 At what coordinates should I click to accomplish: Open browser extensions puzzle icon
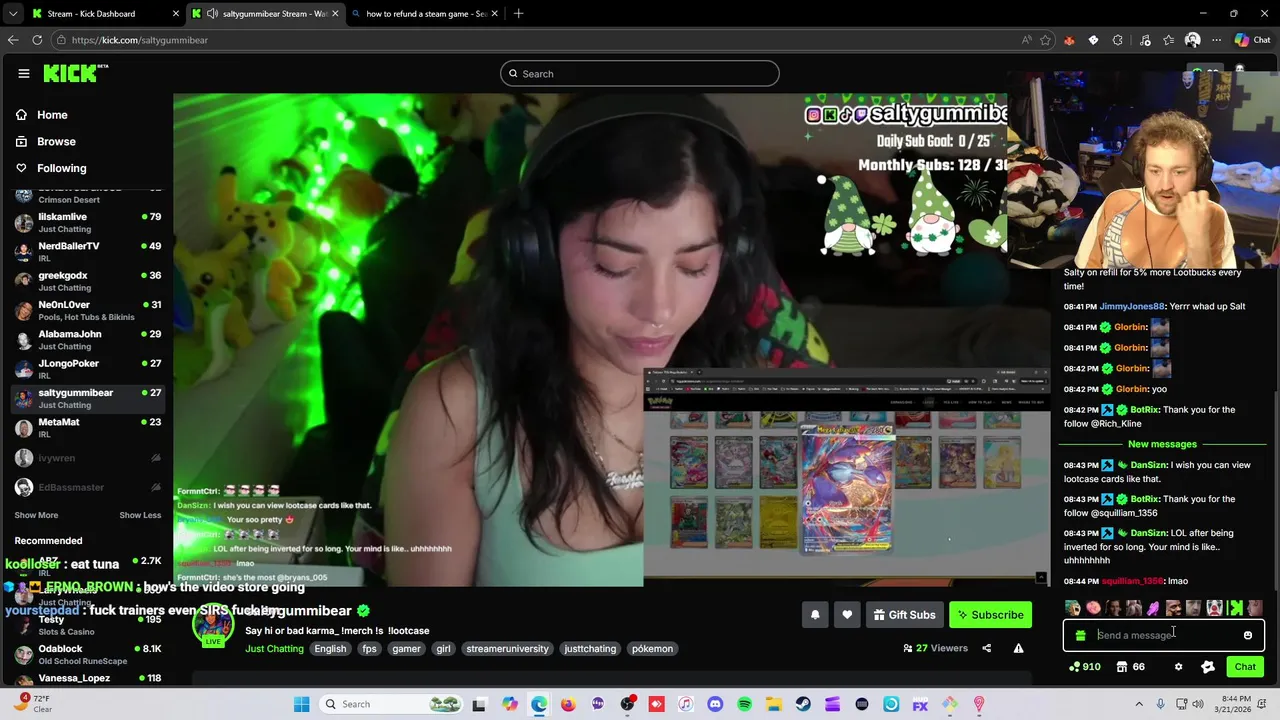click(x=1118, y=40)
